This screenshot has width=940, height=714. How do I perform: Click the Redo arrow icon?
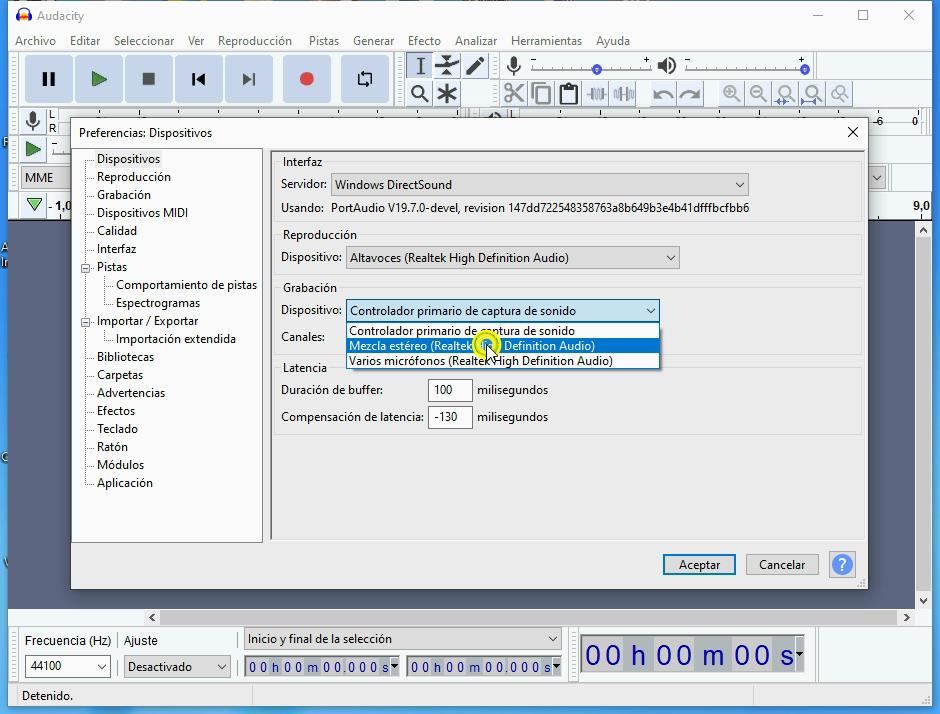pos(691,94)
